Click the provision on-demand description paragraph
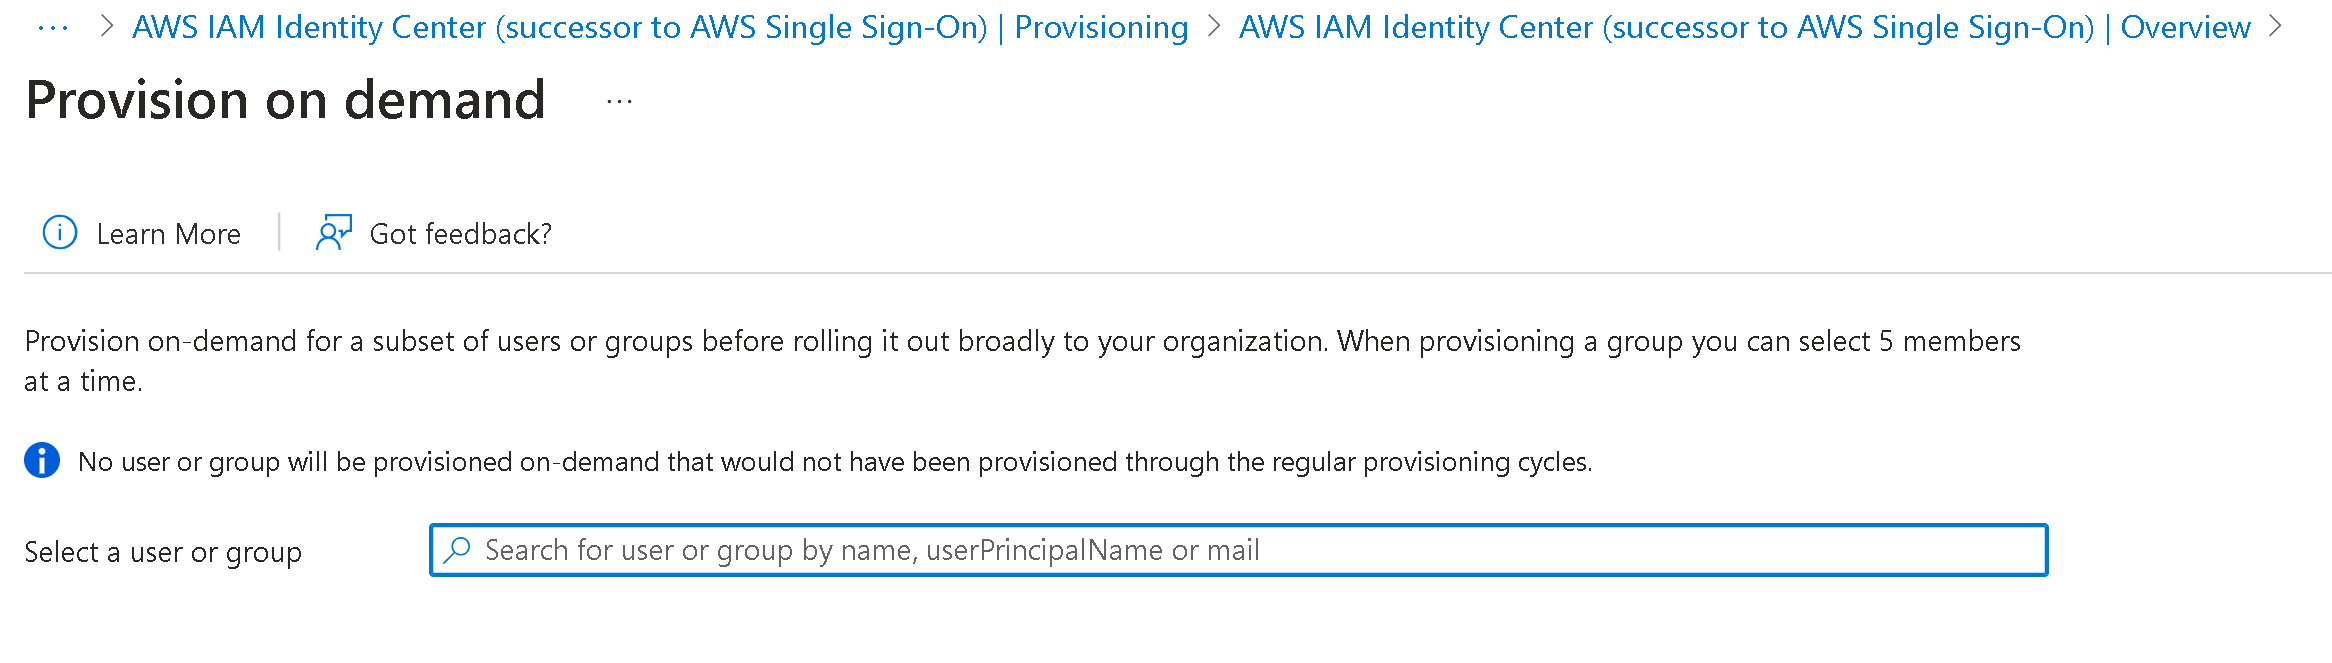This screenshot has height=663, width=2332. [x=1022, y=342]
